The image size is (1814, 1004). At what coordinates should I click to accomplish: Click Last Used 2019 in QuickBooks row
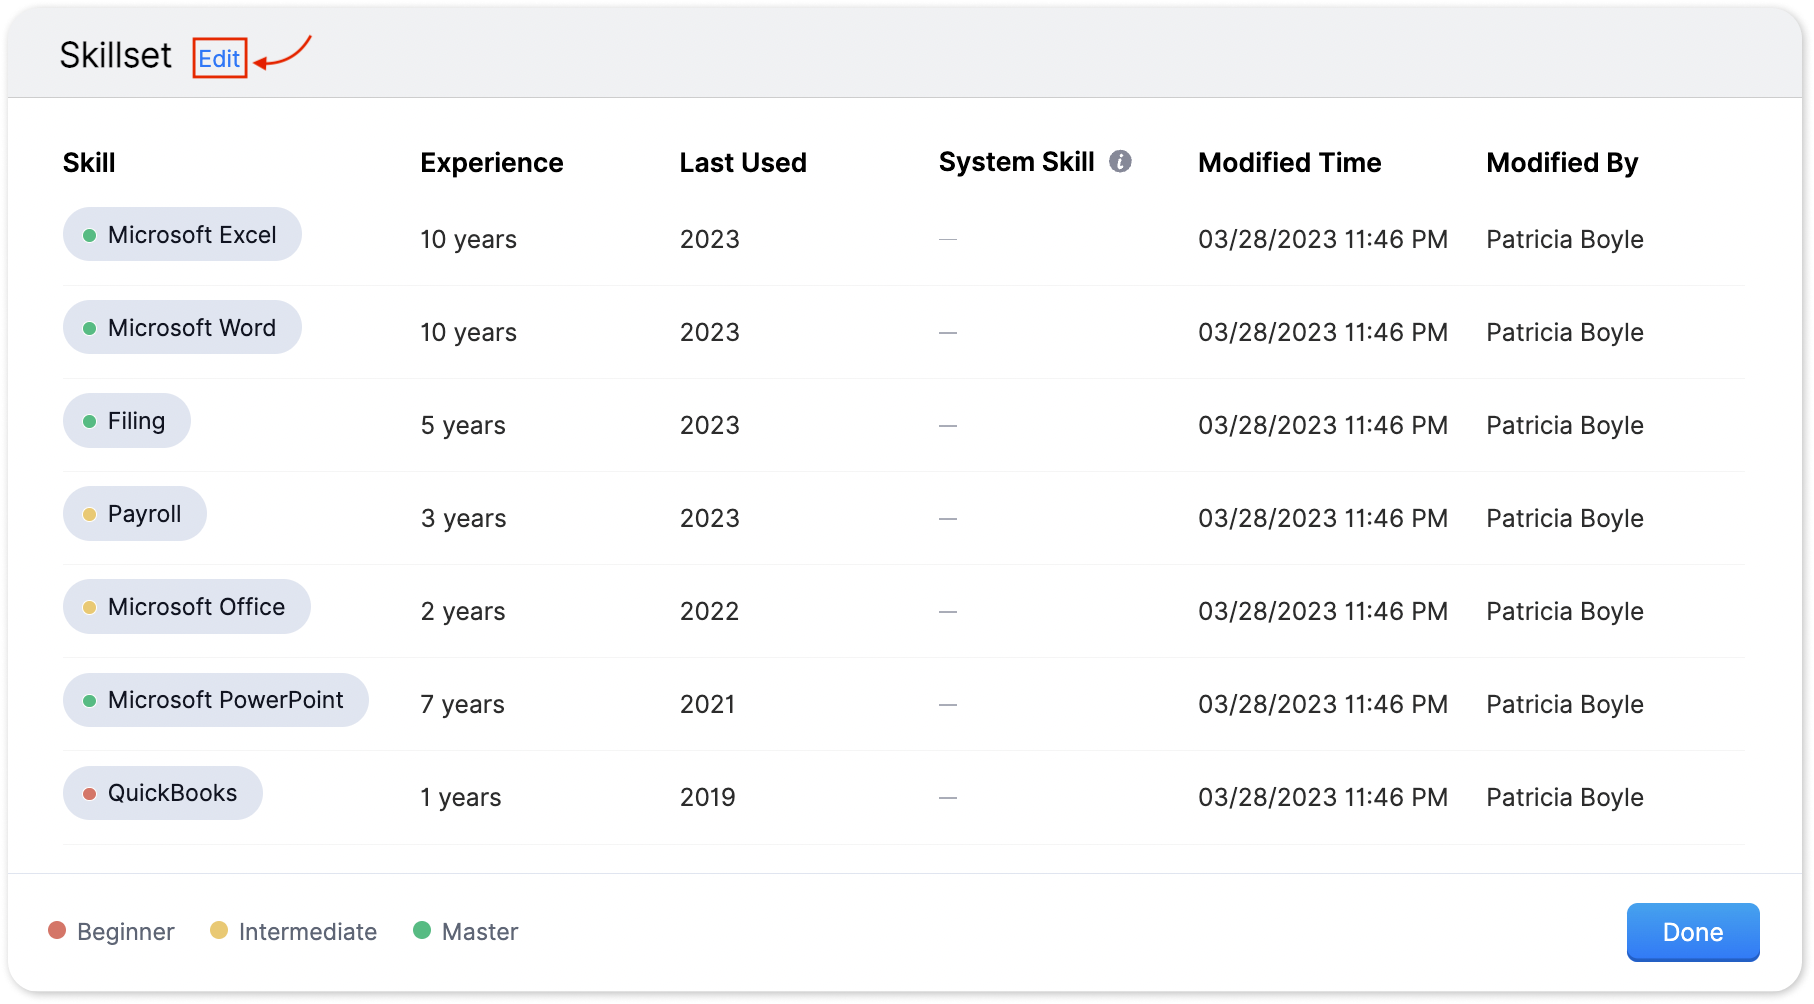pyautogui.click(x=708, y=798)
